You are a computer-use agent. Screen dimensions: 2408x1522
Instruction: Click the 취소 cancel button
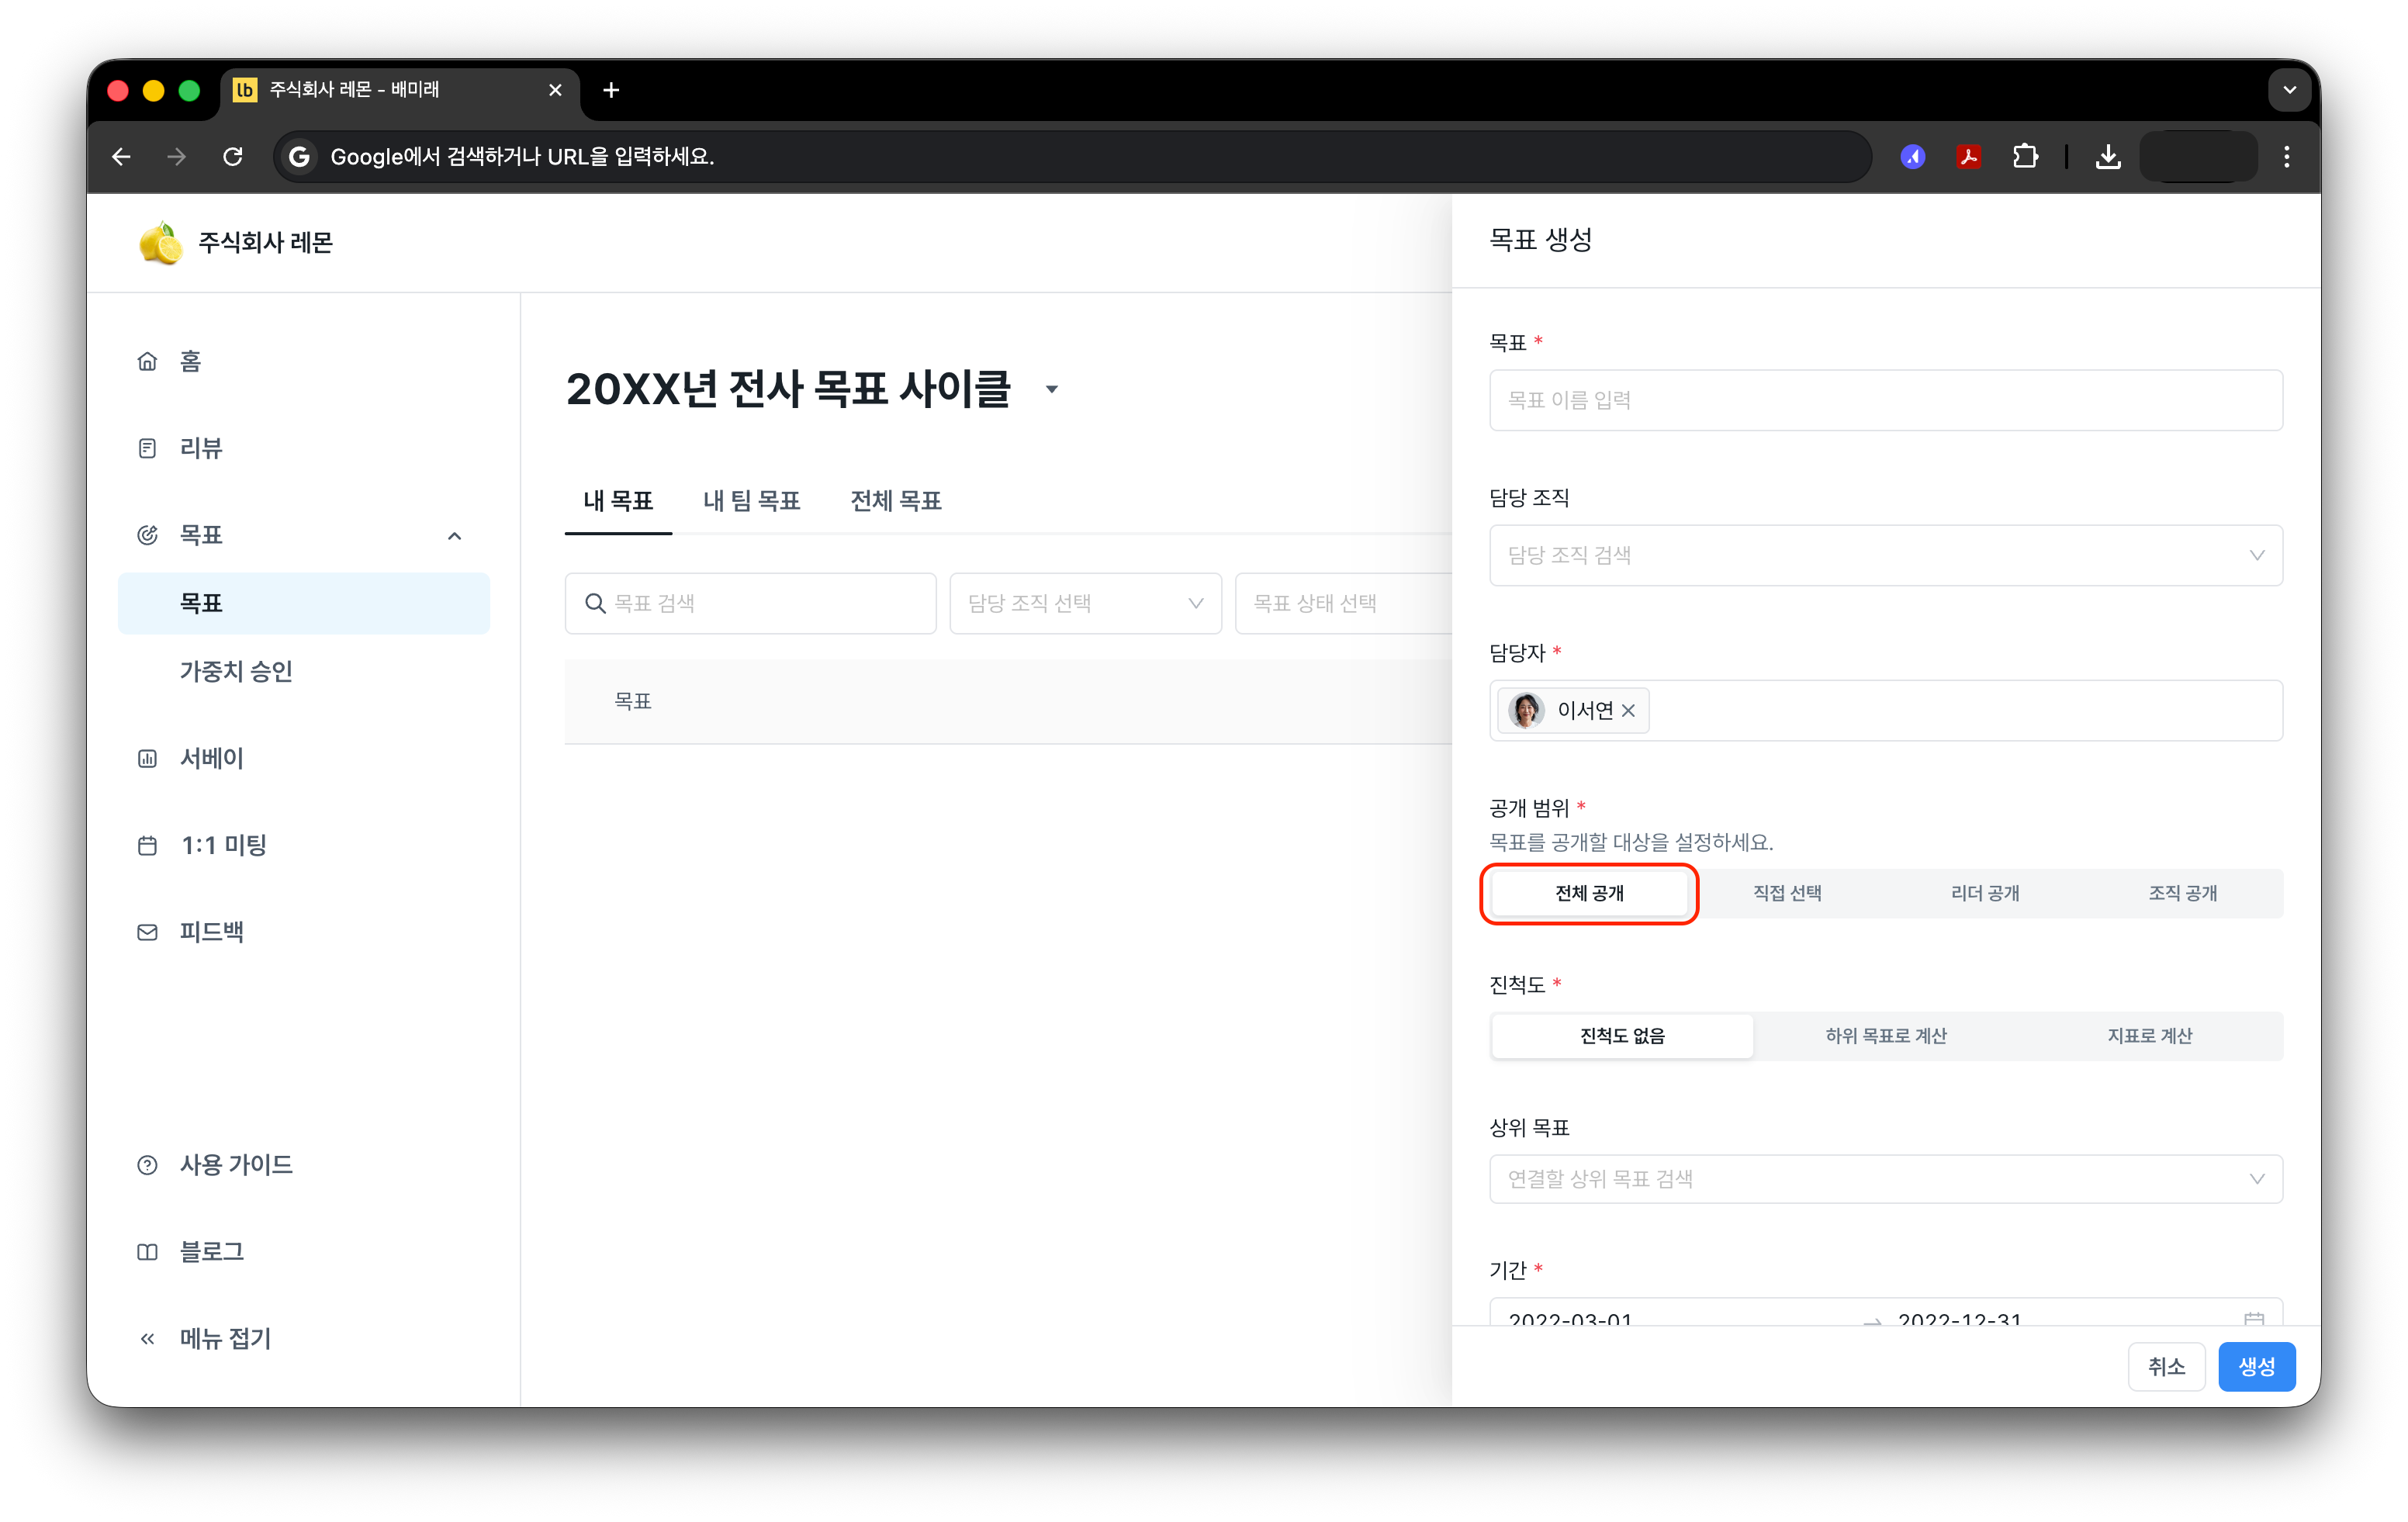[x=2166, y=1366]
